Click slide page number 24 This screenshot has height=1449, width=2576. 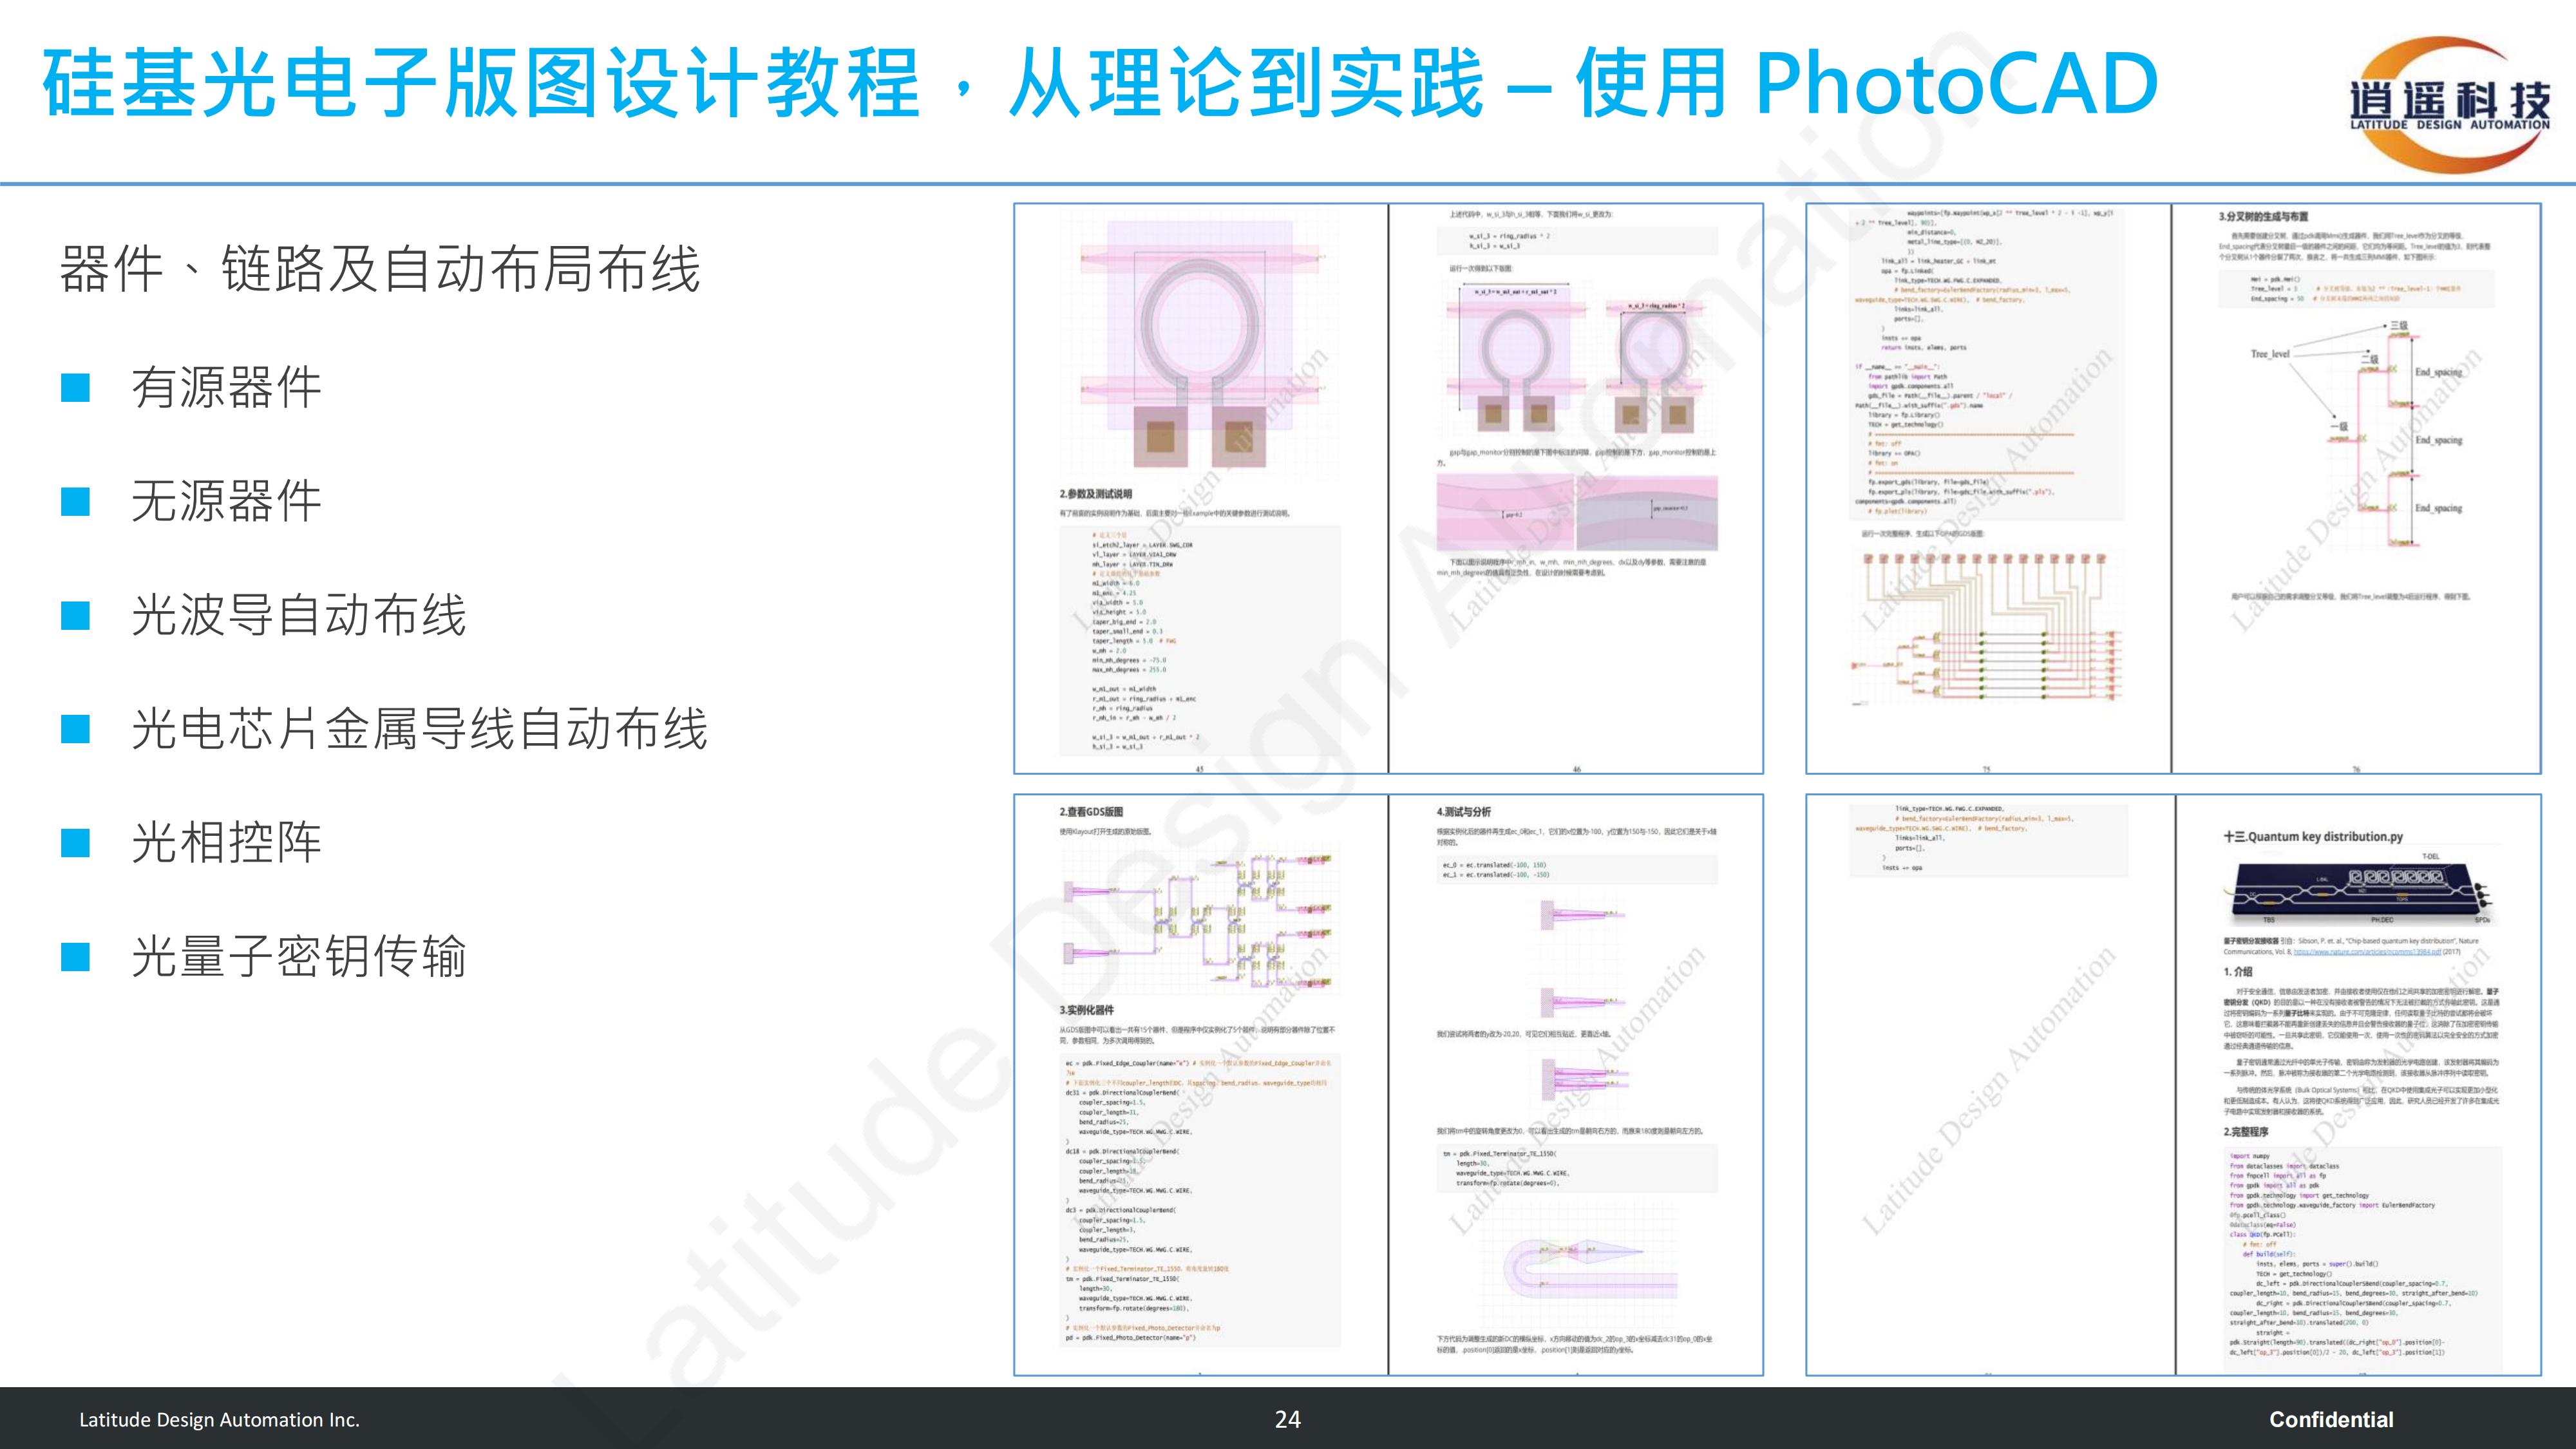point(1287,1419)
